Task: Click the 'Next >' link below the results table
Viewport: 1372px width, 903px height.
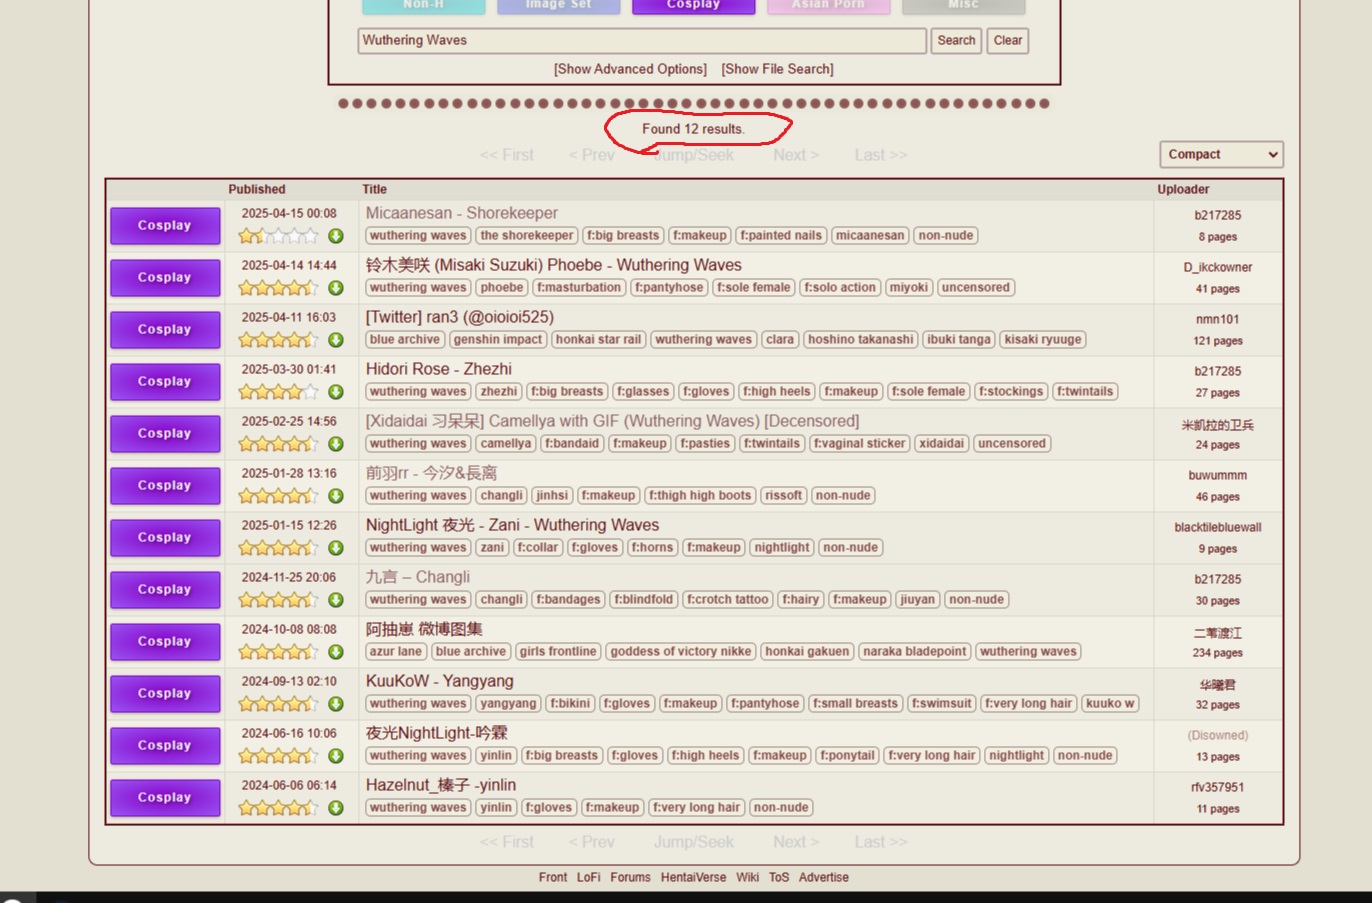Action: tap(796, 842)
